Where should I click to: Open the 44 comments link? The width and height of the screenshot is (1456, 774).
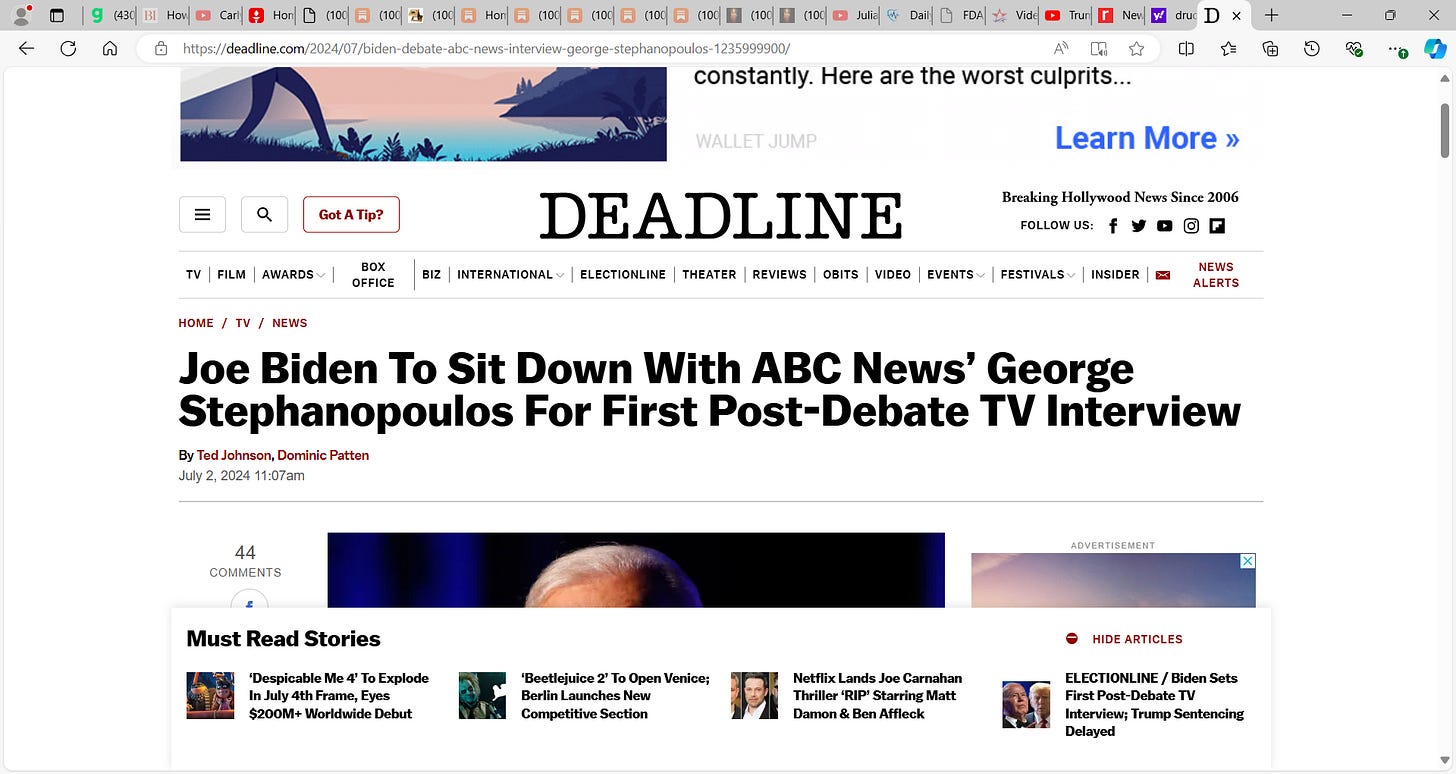coord(245,561)
